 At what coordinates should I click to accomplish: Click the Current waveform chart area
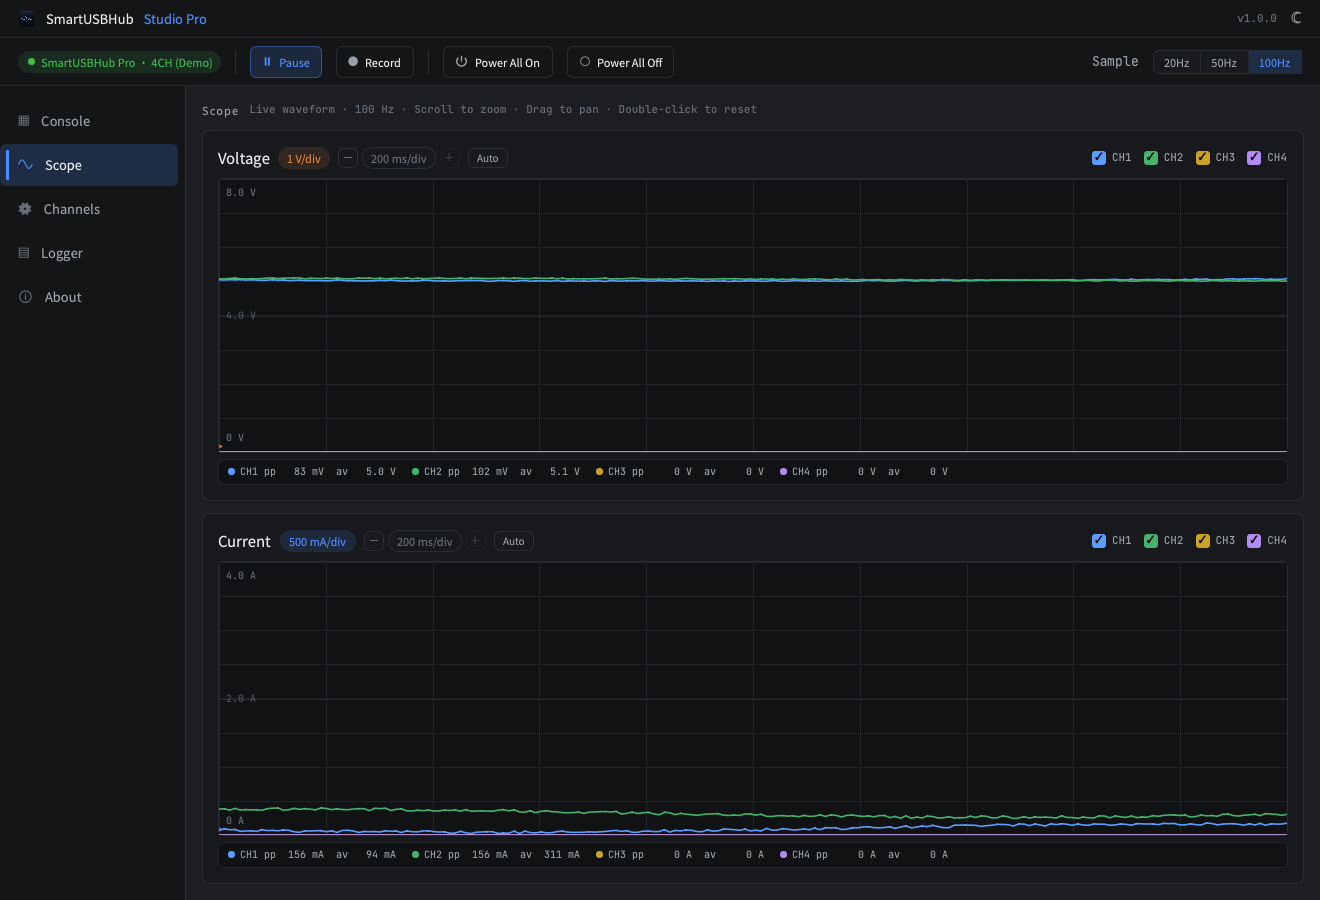[x=752, y=698]
